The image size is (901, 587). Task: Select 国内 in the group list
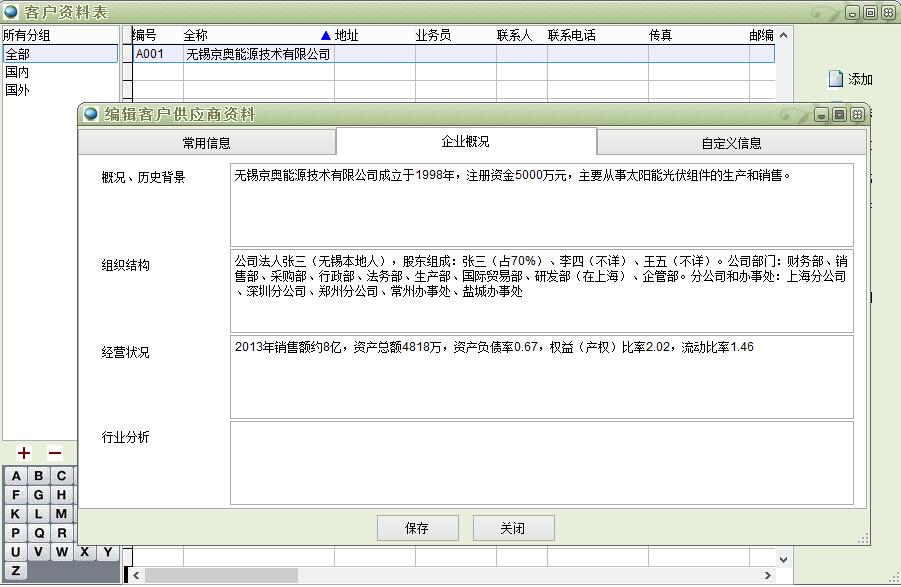[17, 72]
